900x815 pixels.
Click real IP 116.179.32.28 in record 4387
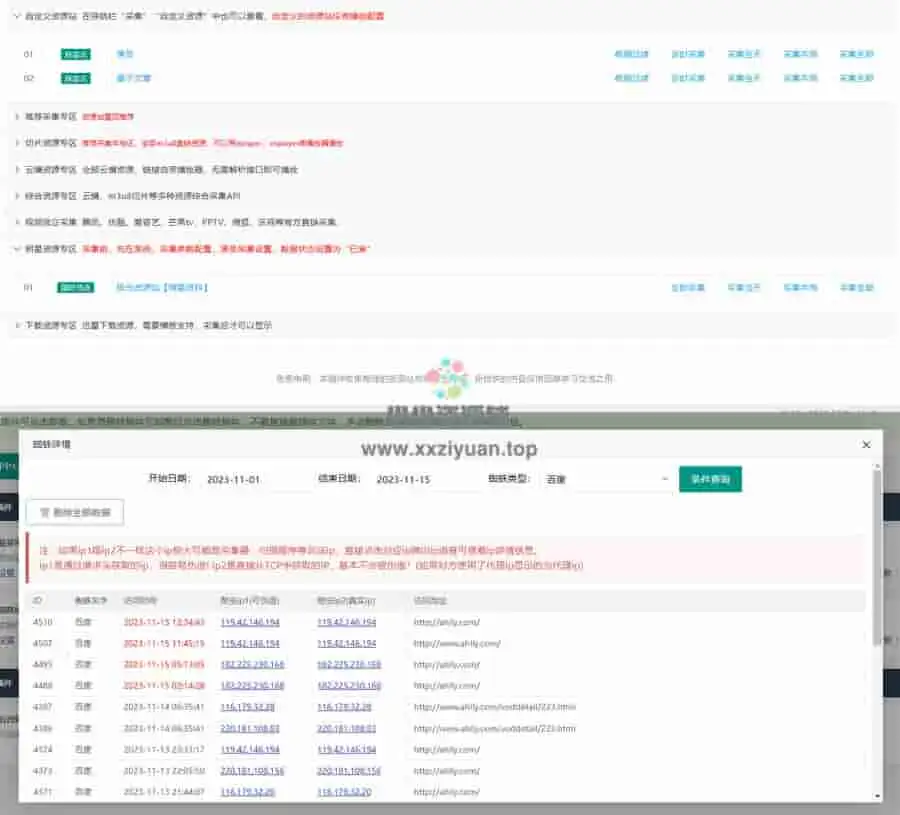[x=346, y=707]
